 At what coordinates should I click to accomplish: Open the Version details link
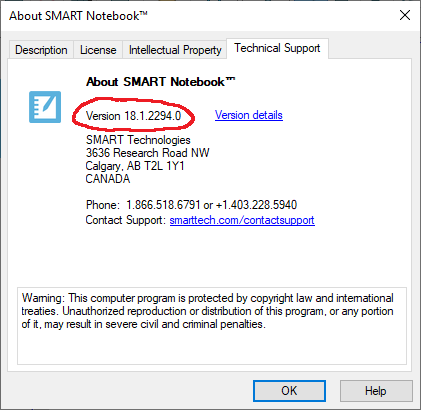pyautogui.click(x=249, y=115)
